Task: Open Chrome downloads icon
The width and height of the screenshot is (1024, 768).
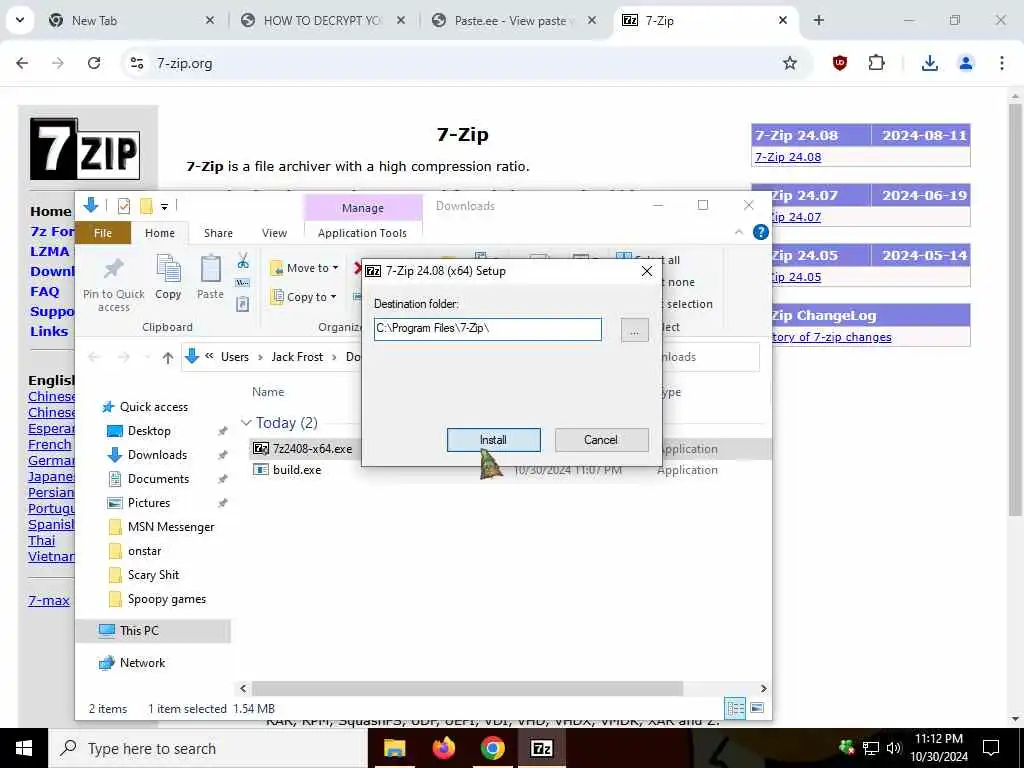Action: [x=929, y=63]
